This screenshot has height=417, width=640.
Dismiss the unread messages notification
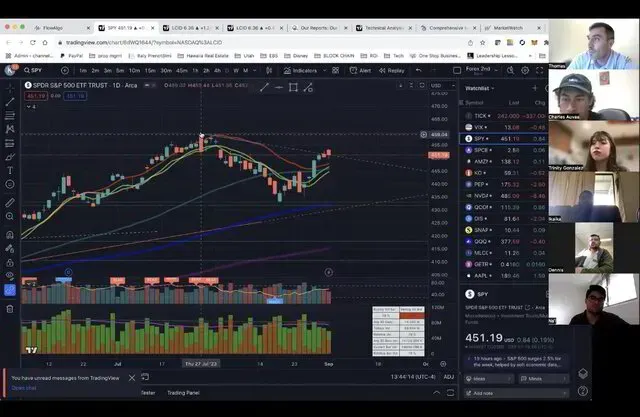point(132,378)
